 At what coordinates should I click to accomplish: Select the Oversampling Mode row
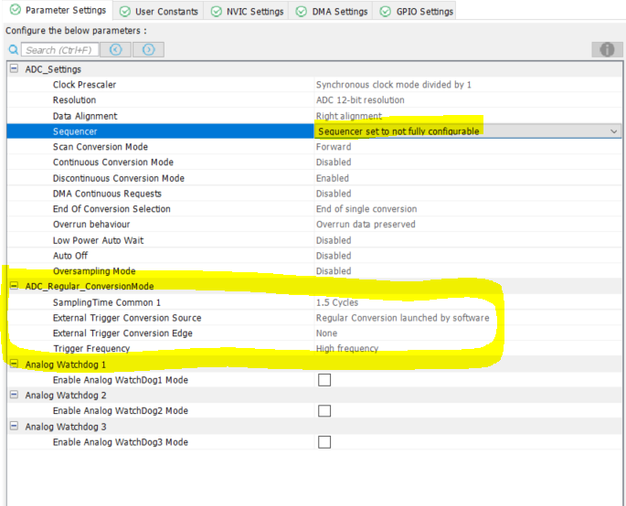click(314, 271)
